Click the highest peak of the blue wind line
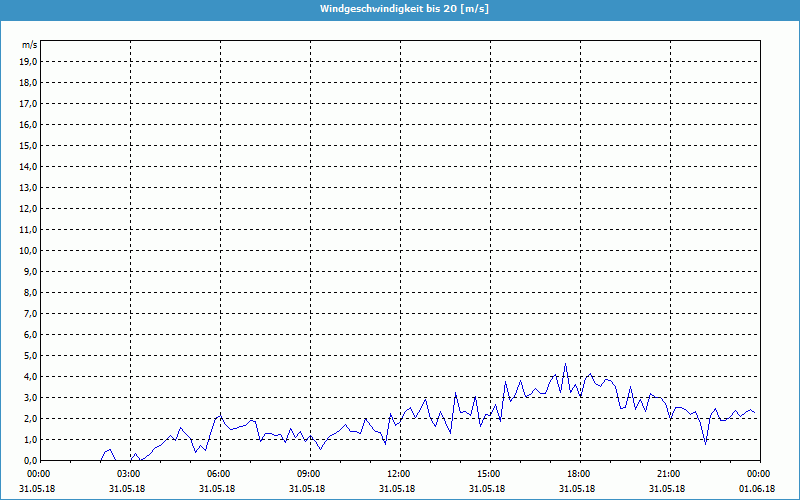This screenshot has height=500, width=800. click(565, 364)
